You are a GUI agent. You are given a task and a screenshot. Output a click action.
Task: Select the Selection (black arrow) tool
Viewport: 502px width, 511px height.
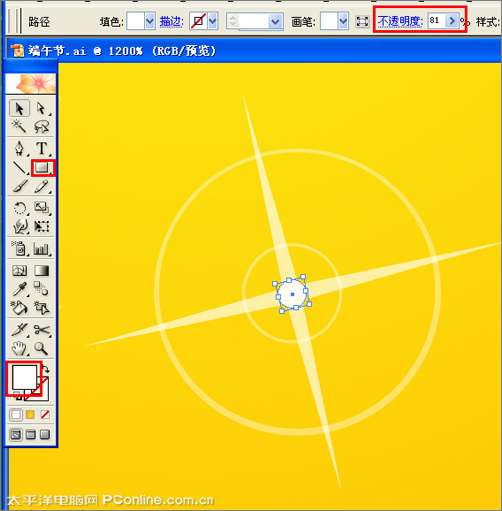(19, 108)
